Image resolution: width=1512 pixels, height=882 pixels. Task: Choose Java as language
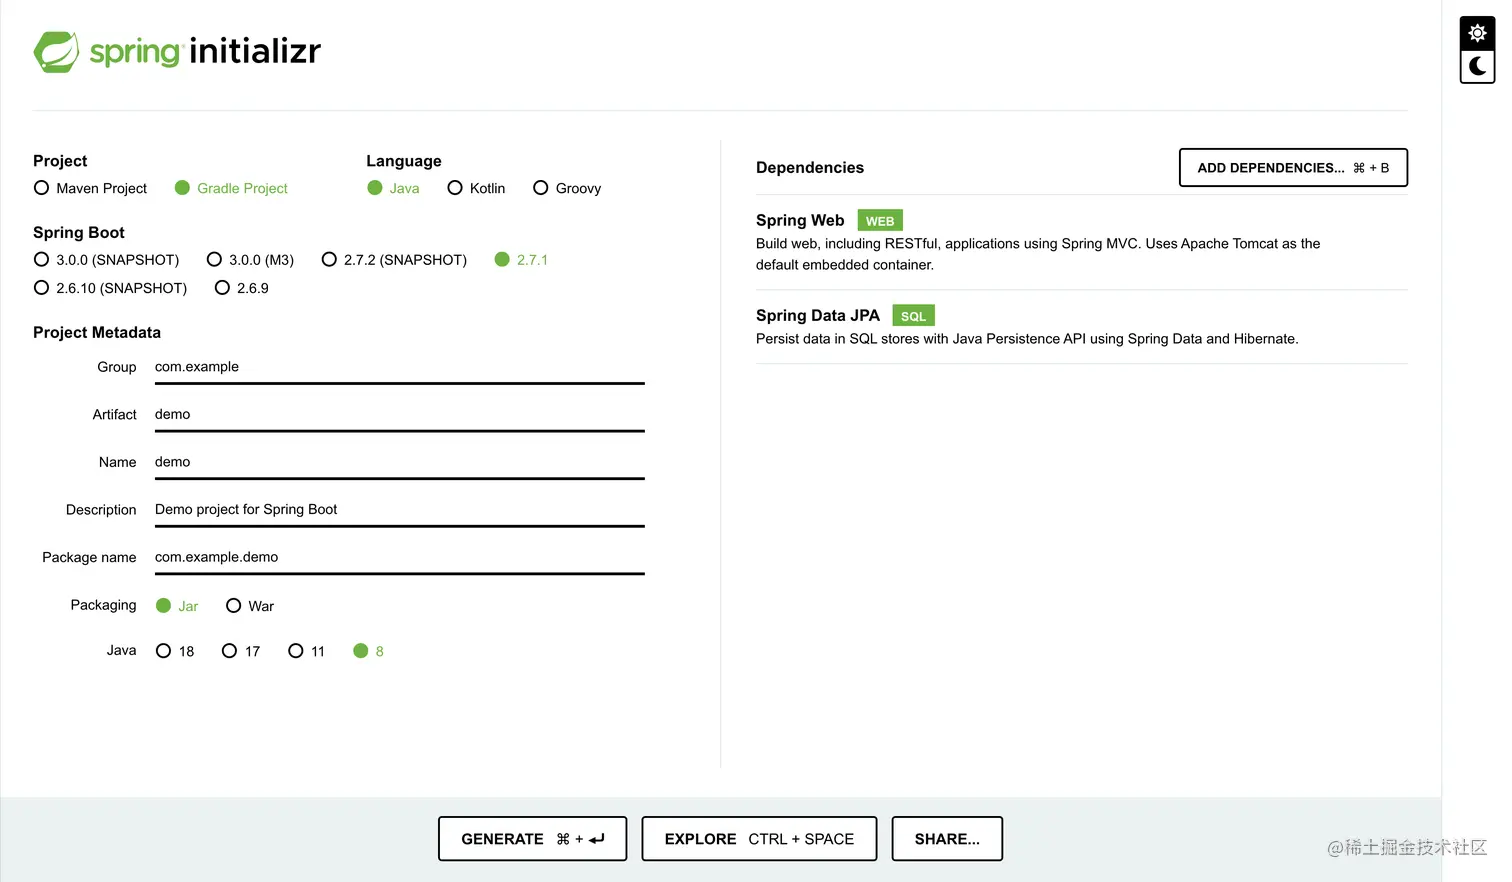click(393, 188)
